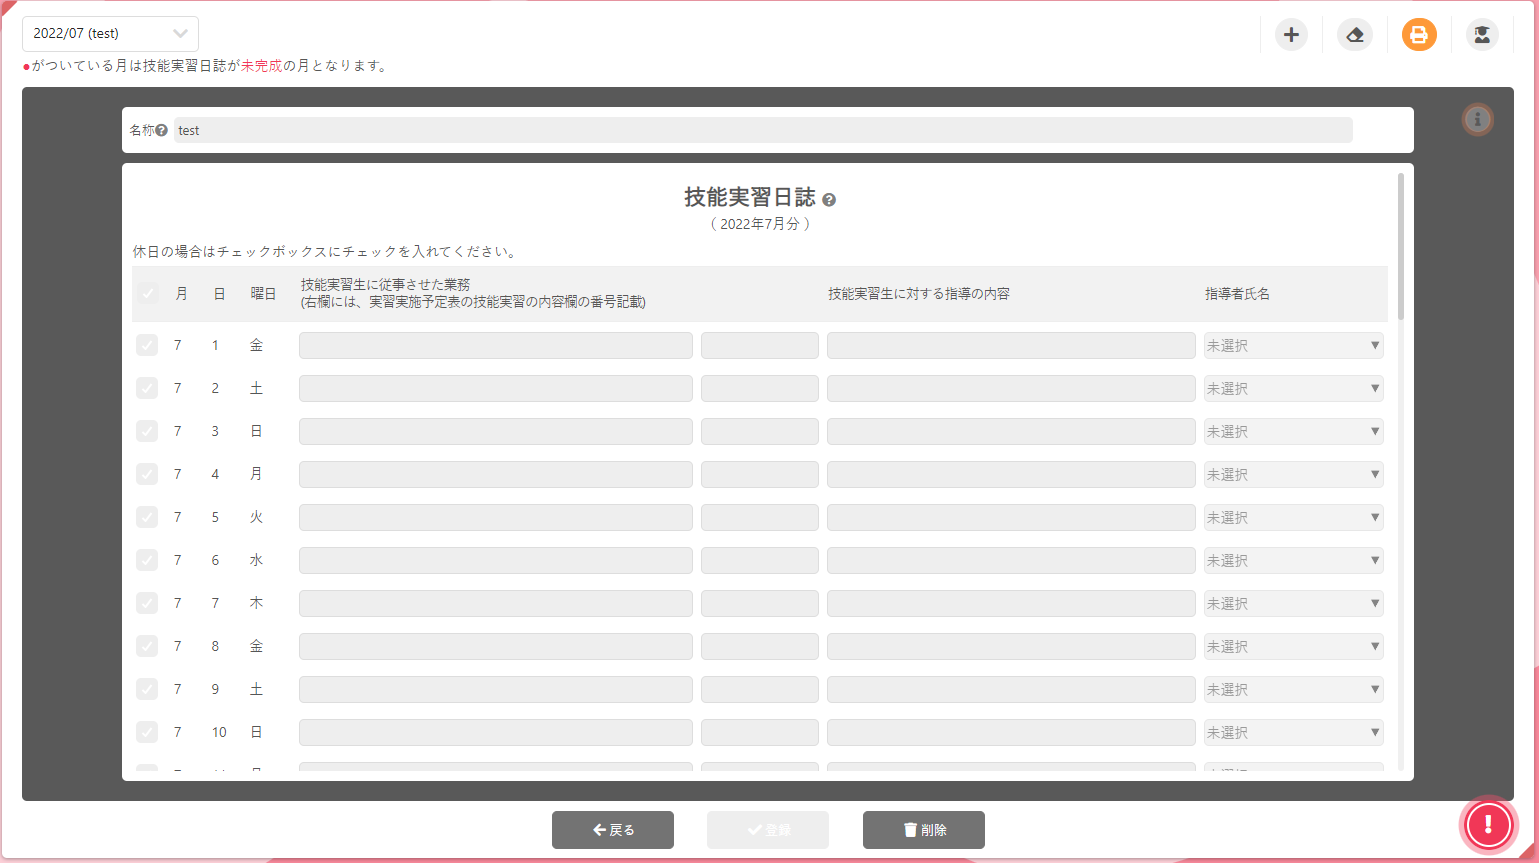Check the holiday box for July 5
The height and width of the screenshot is (863, 1539).
tap(147, 517)
